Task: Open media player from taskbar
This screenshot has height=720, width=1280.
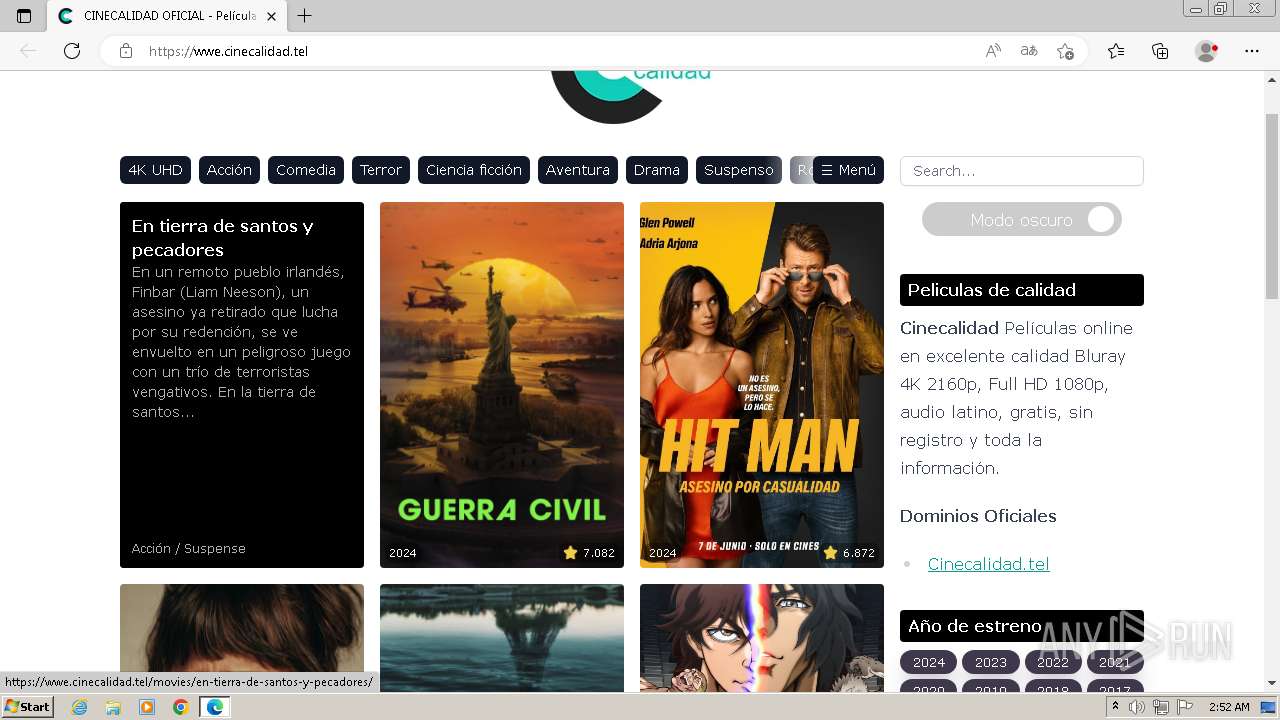Action: (147, 707)
